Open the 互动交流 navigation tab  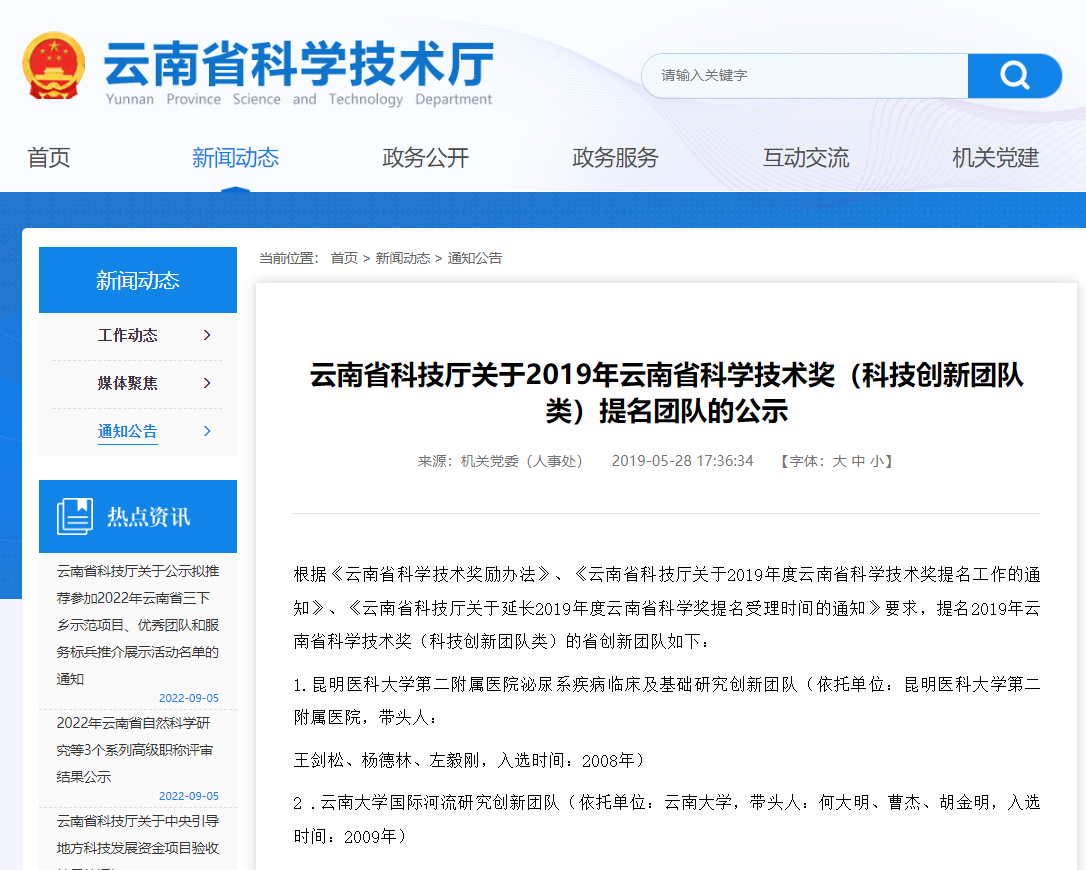[805, 158]
